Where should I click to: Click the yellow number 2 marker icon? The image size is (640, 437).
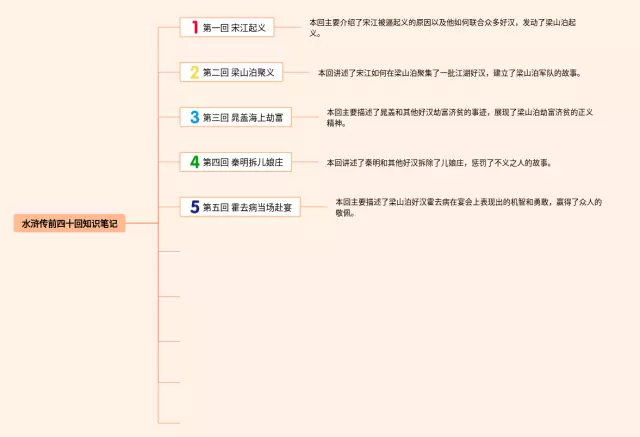click(194, 72)
